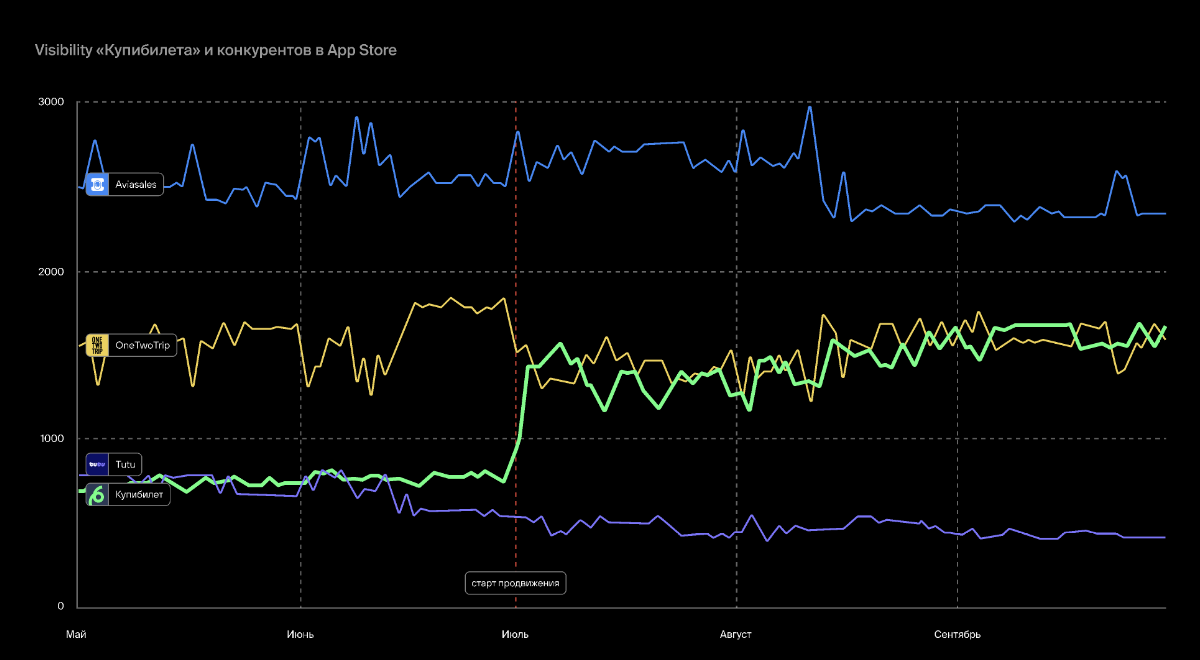This screenshot has width=1200, height=660.
Task: Click the 1000 y-axis value
Action: (x=52, y=439)
